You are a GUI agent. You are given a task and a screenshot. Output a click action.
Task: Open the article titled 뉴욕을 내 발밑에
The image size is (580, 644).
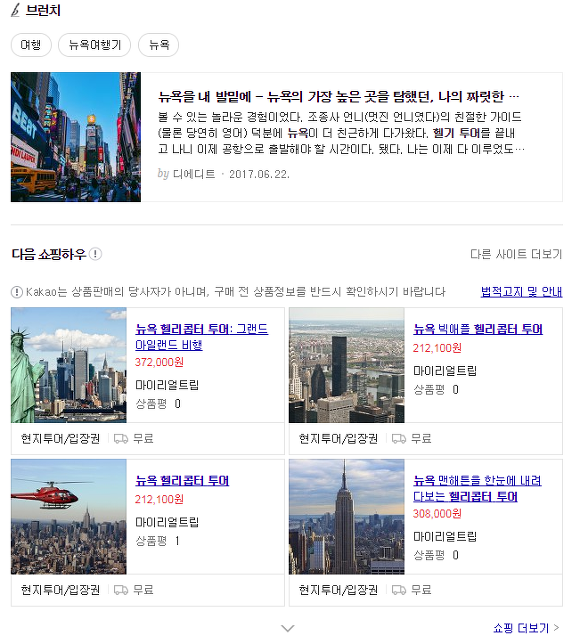coord(338,97)
